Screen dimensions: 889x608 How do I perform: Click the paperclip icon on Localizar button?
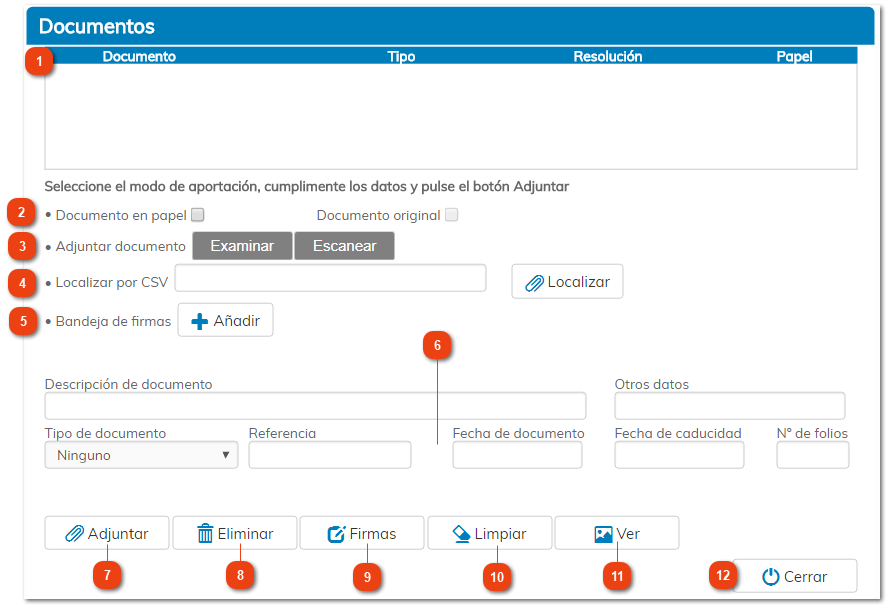click(x=533, y=281)
